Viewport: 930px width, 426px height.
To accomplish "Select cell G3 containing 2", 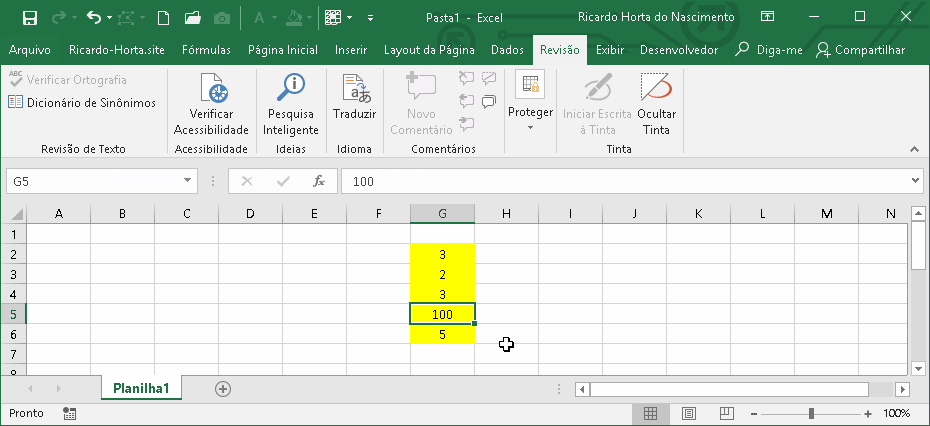I will tap(442, 274).
